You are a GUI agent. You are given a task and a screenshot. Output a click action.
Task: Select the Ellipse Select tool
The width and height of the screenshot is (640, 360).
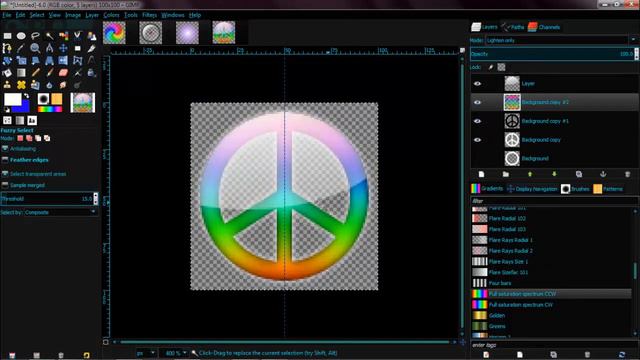point(21,36)
